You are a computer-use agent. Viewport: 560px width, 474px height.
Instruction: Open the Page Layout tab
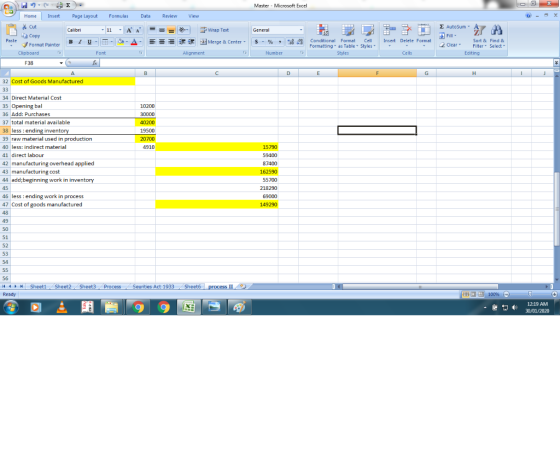(x=85, y=16)
